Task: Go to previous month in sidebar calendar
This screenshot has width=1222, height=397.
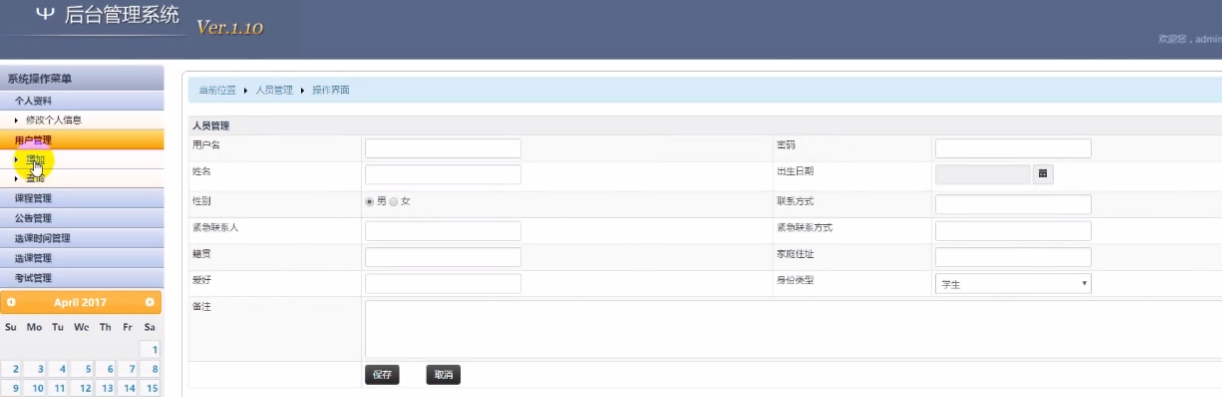Action: tap(11, 302)
